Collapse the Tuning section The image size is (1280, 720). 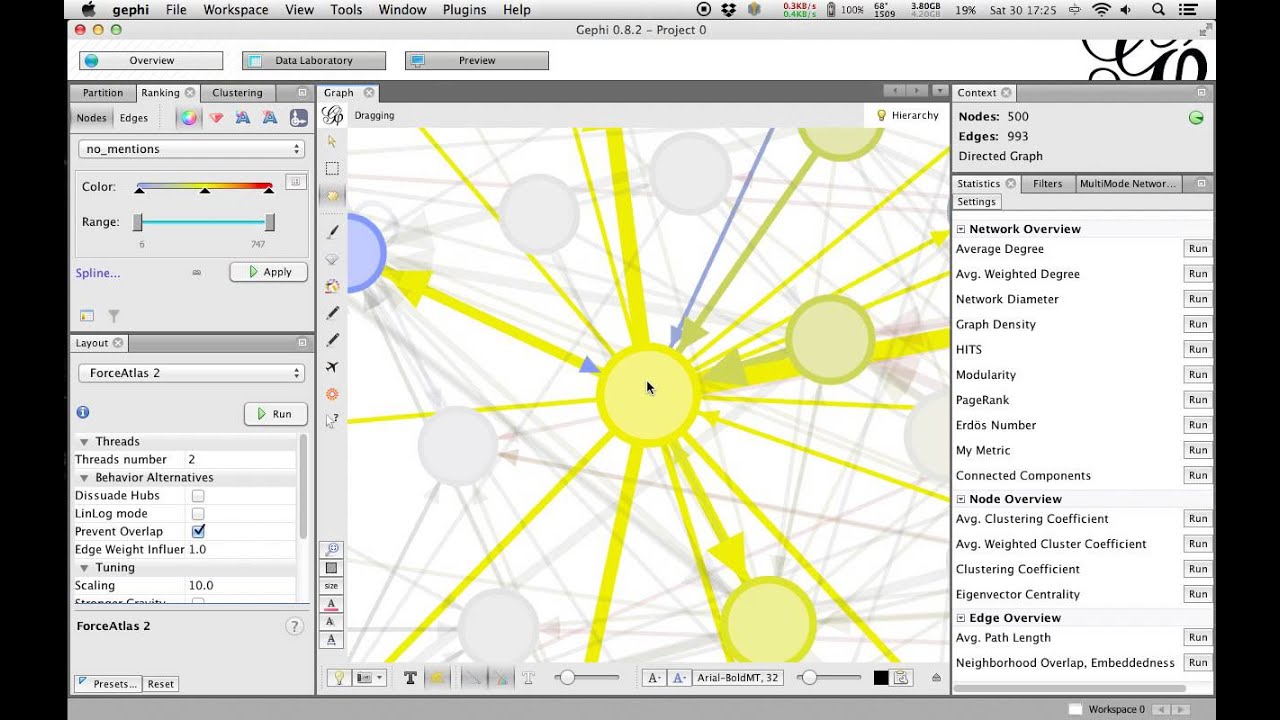(x=84, y=568)
